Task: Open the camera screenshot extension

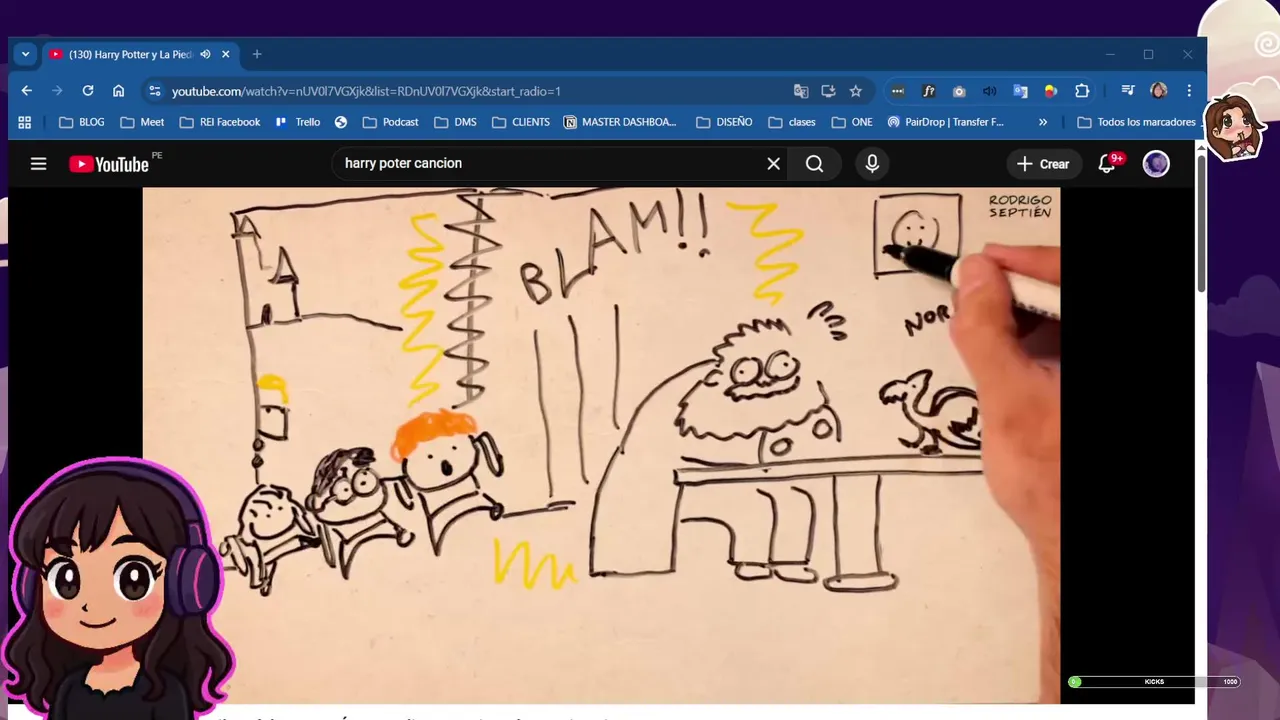Action: [x=959, y=91]
